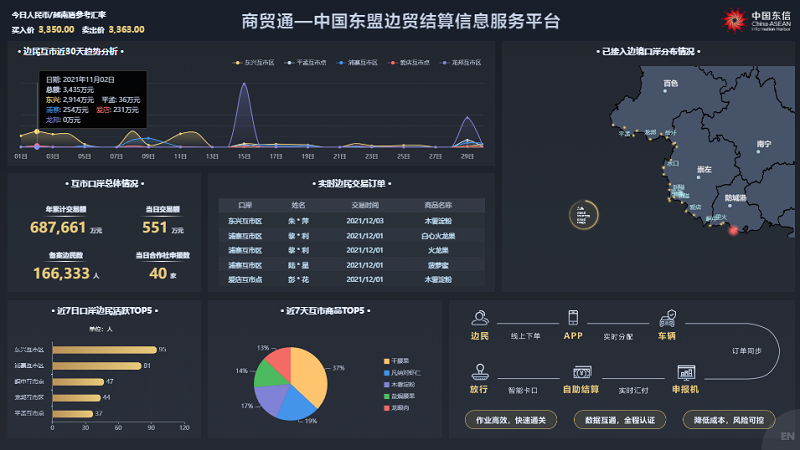Toggle the 平孟互市点 series in trend legend
The image size is (800, 450).
(306, 62)
